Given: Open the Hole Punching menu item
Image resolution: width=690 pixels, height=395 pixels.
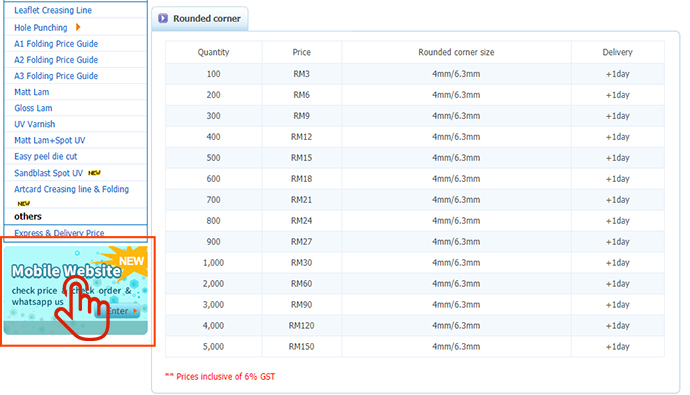Looking at the screenshot, I should point(40,28).
